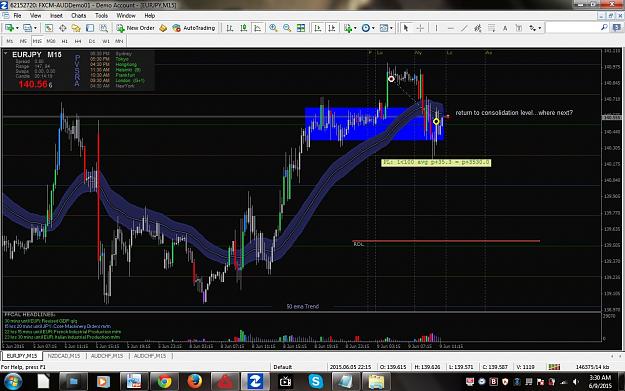Toggle Chart Shift button
This screenshot has width=625, height=391.
(x=331, y=28)
